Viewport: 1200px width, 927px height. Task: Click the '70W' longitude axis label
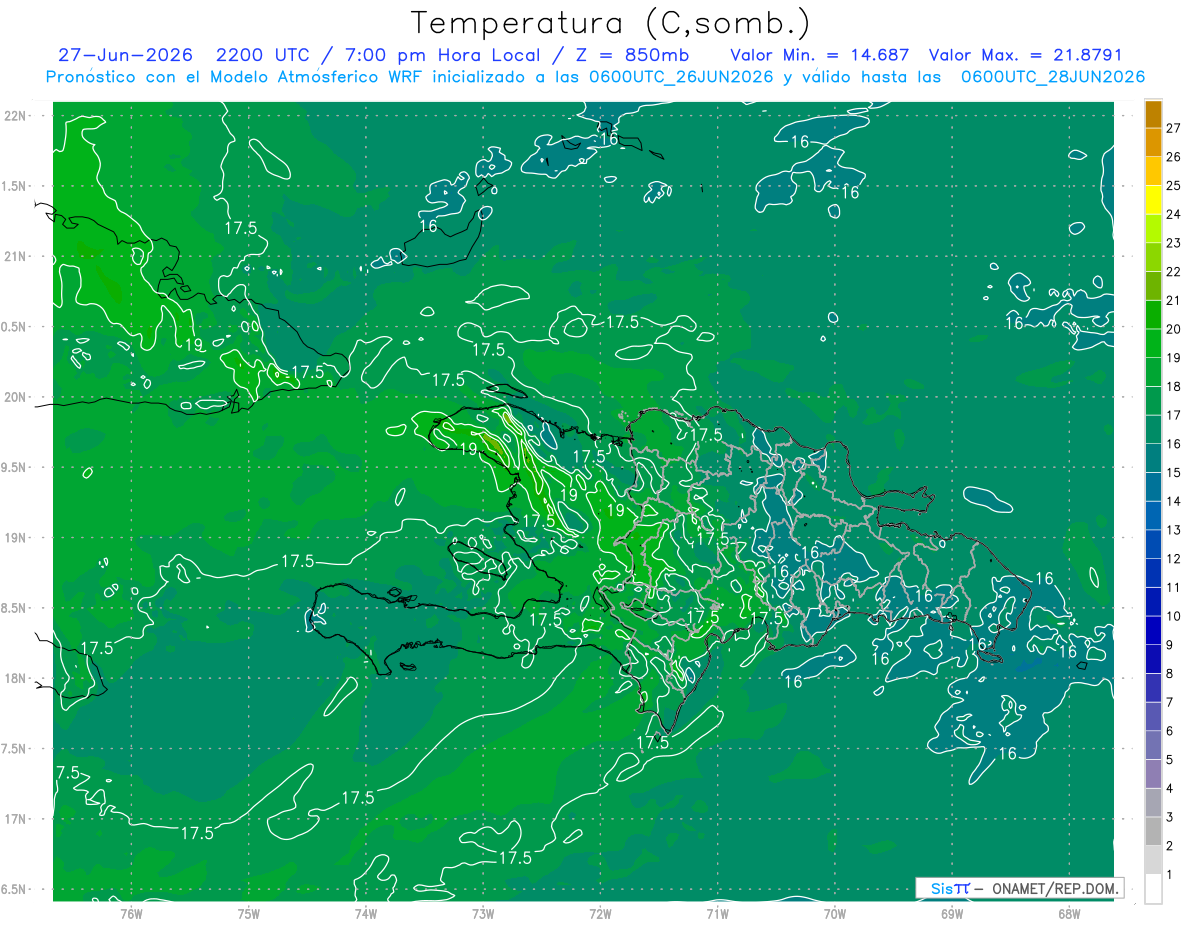point(834,913)
